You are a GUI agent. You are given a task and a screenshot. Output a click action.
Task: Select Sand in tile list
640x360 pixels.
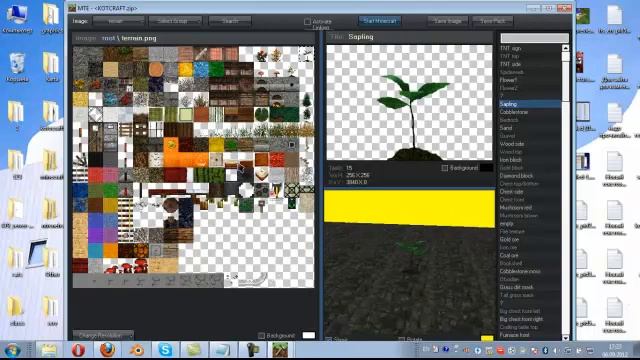tap(530, 128)
